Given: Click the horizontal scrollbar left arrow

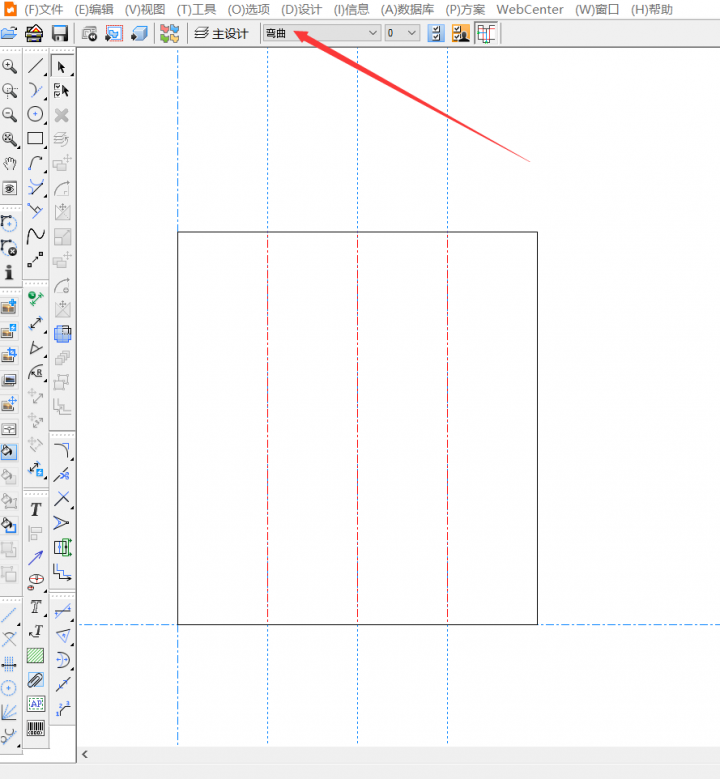Looking at the screenshot, I should click(85, 754).
